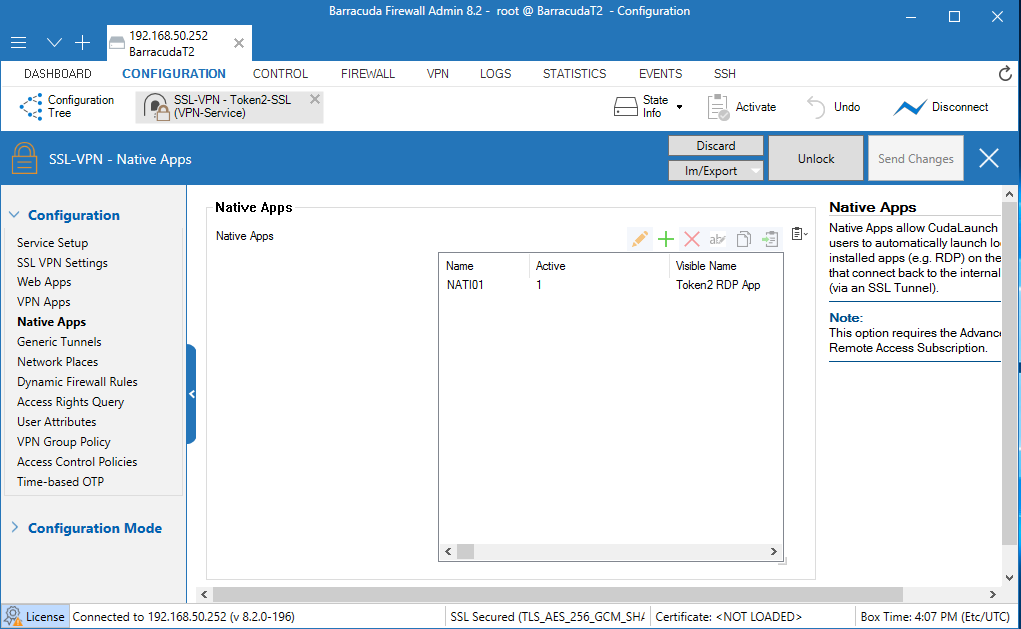Close the SSL-VPN Token2-SSL config tab
Image resolution: width=1021 pixels, height=629 pixels.
pos(315,99)
